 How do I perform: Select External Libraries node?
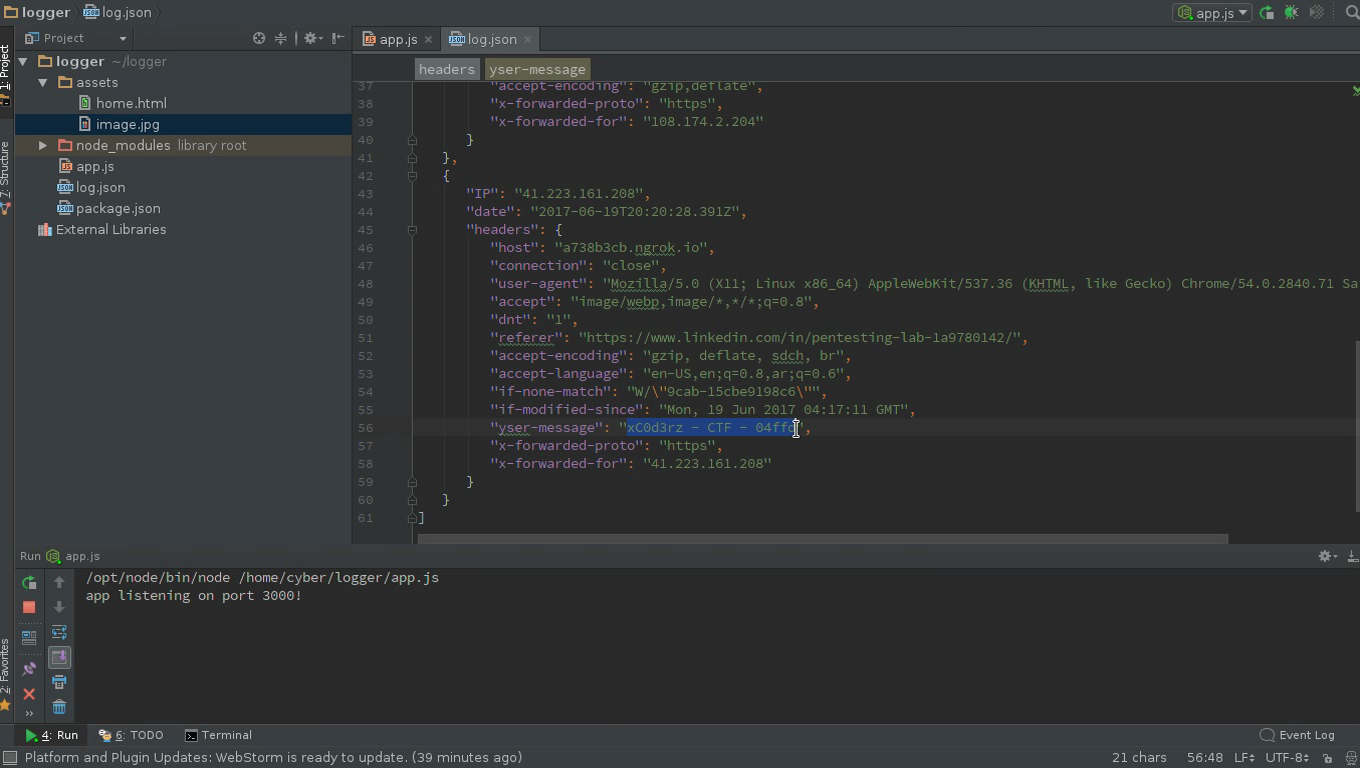(x=111, y=230)
